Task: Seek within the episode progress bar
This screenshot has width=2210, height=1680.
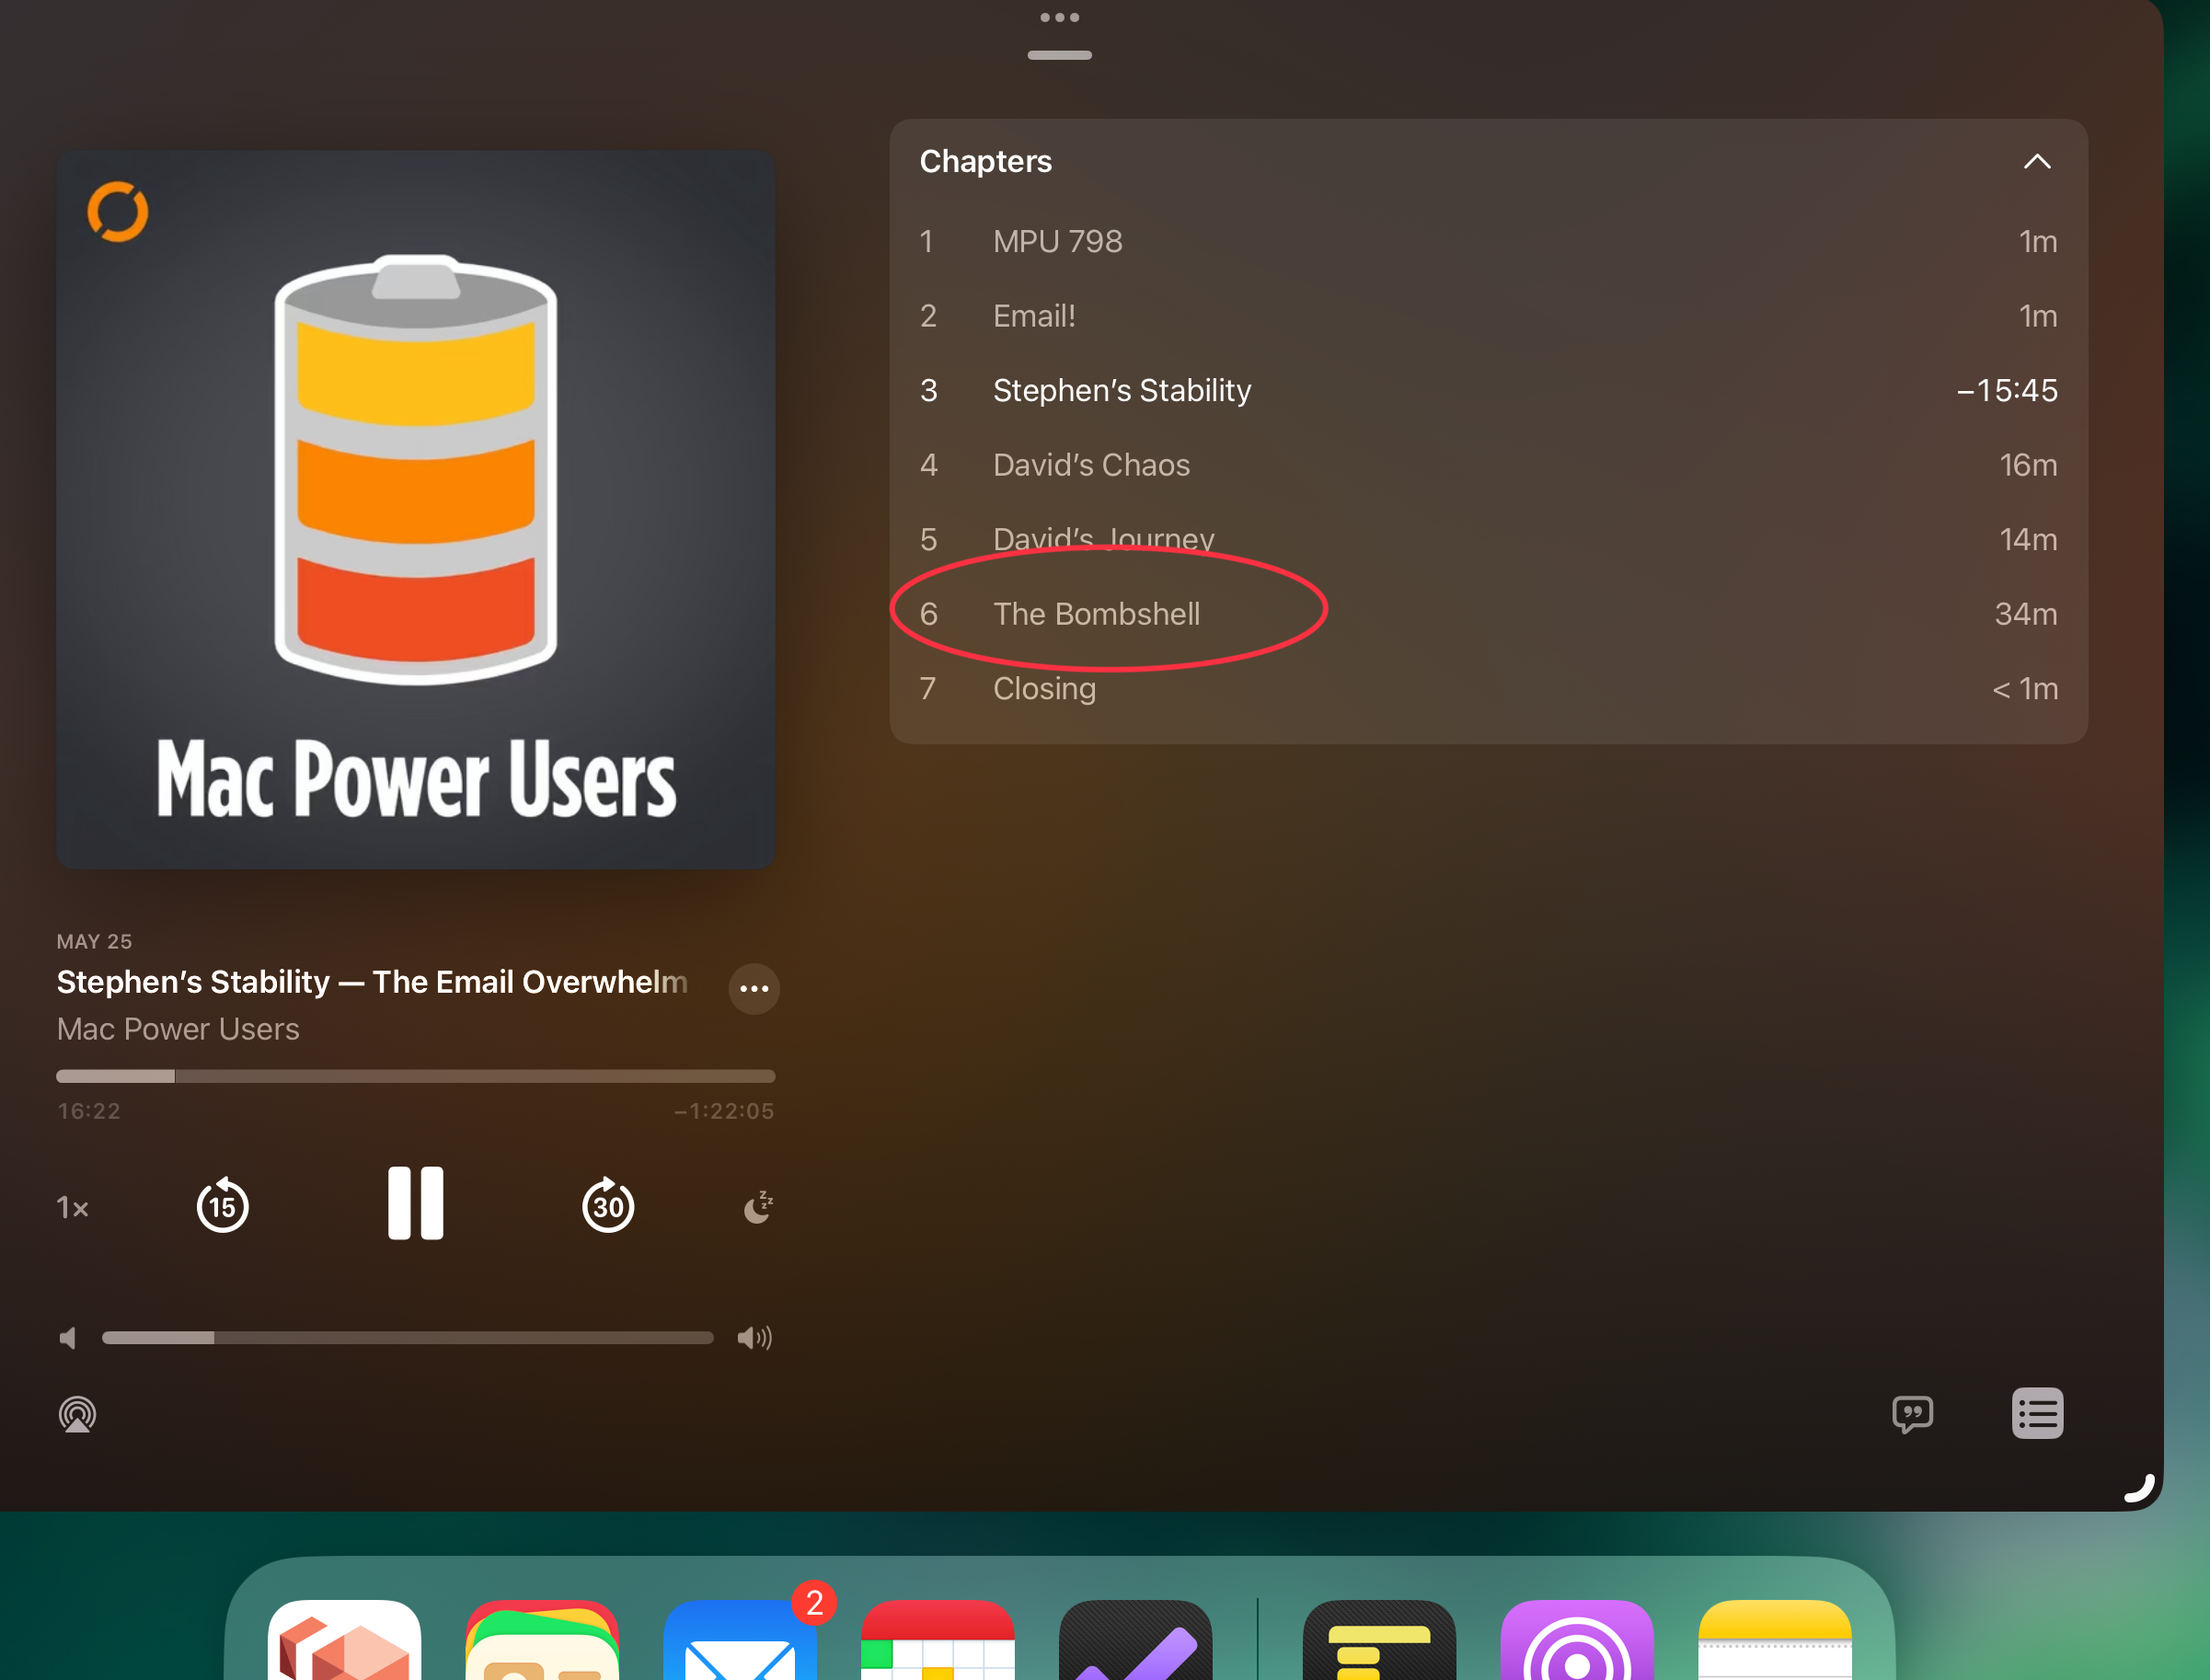Action: tap(415, 1076)
